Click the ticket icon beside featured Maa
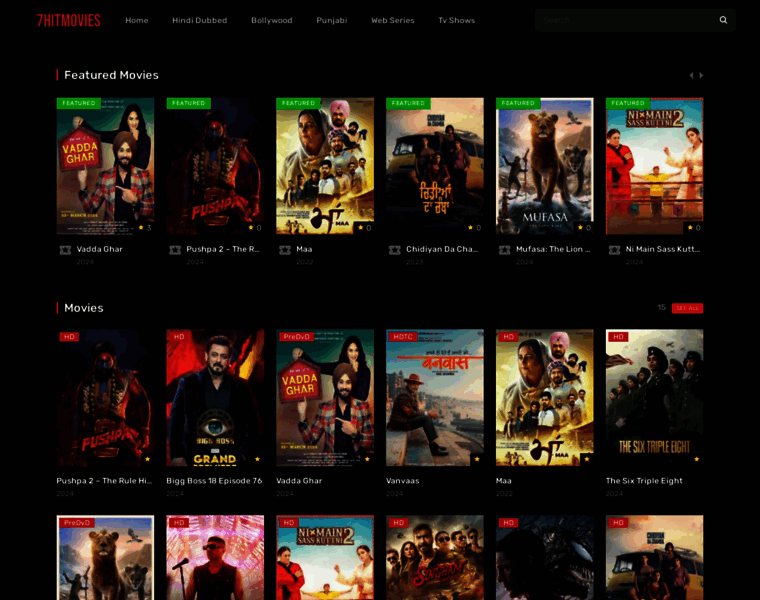Screen dimensions: 760x600 [285, 250]
